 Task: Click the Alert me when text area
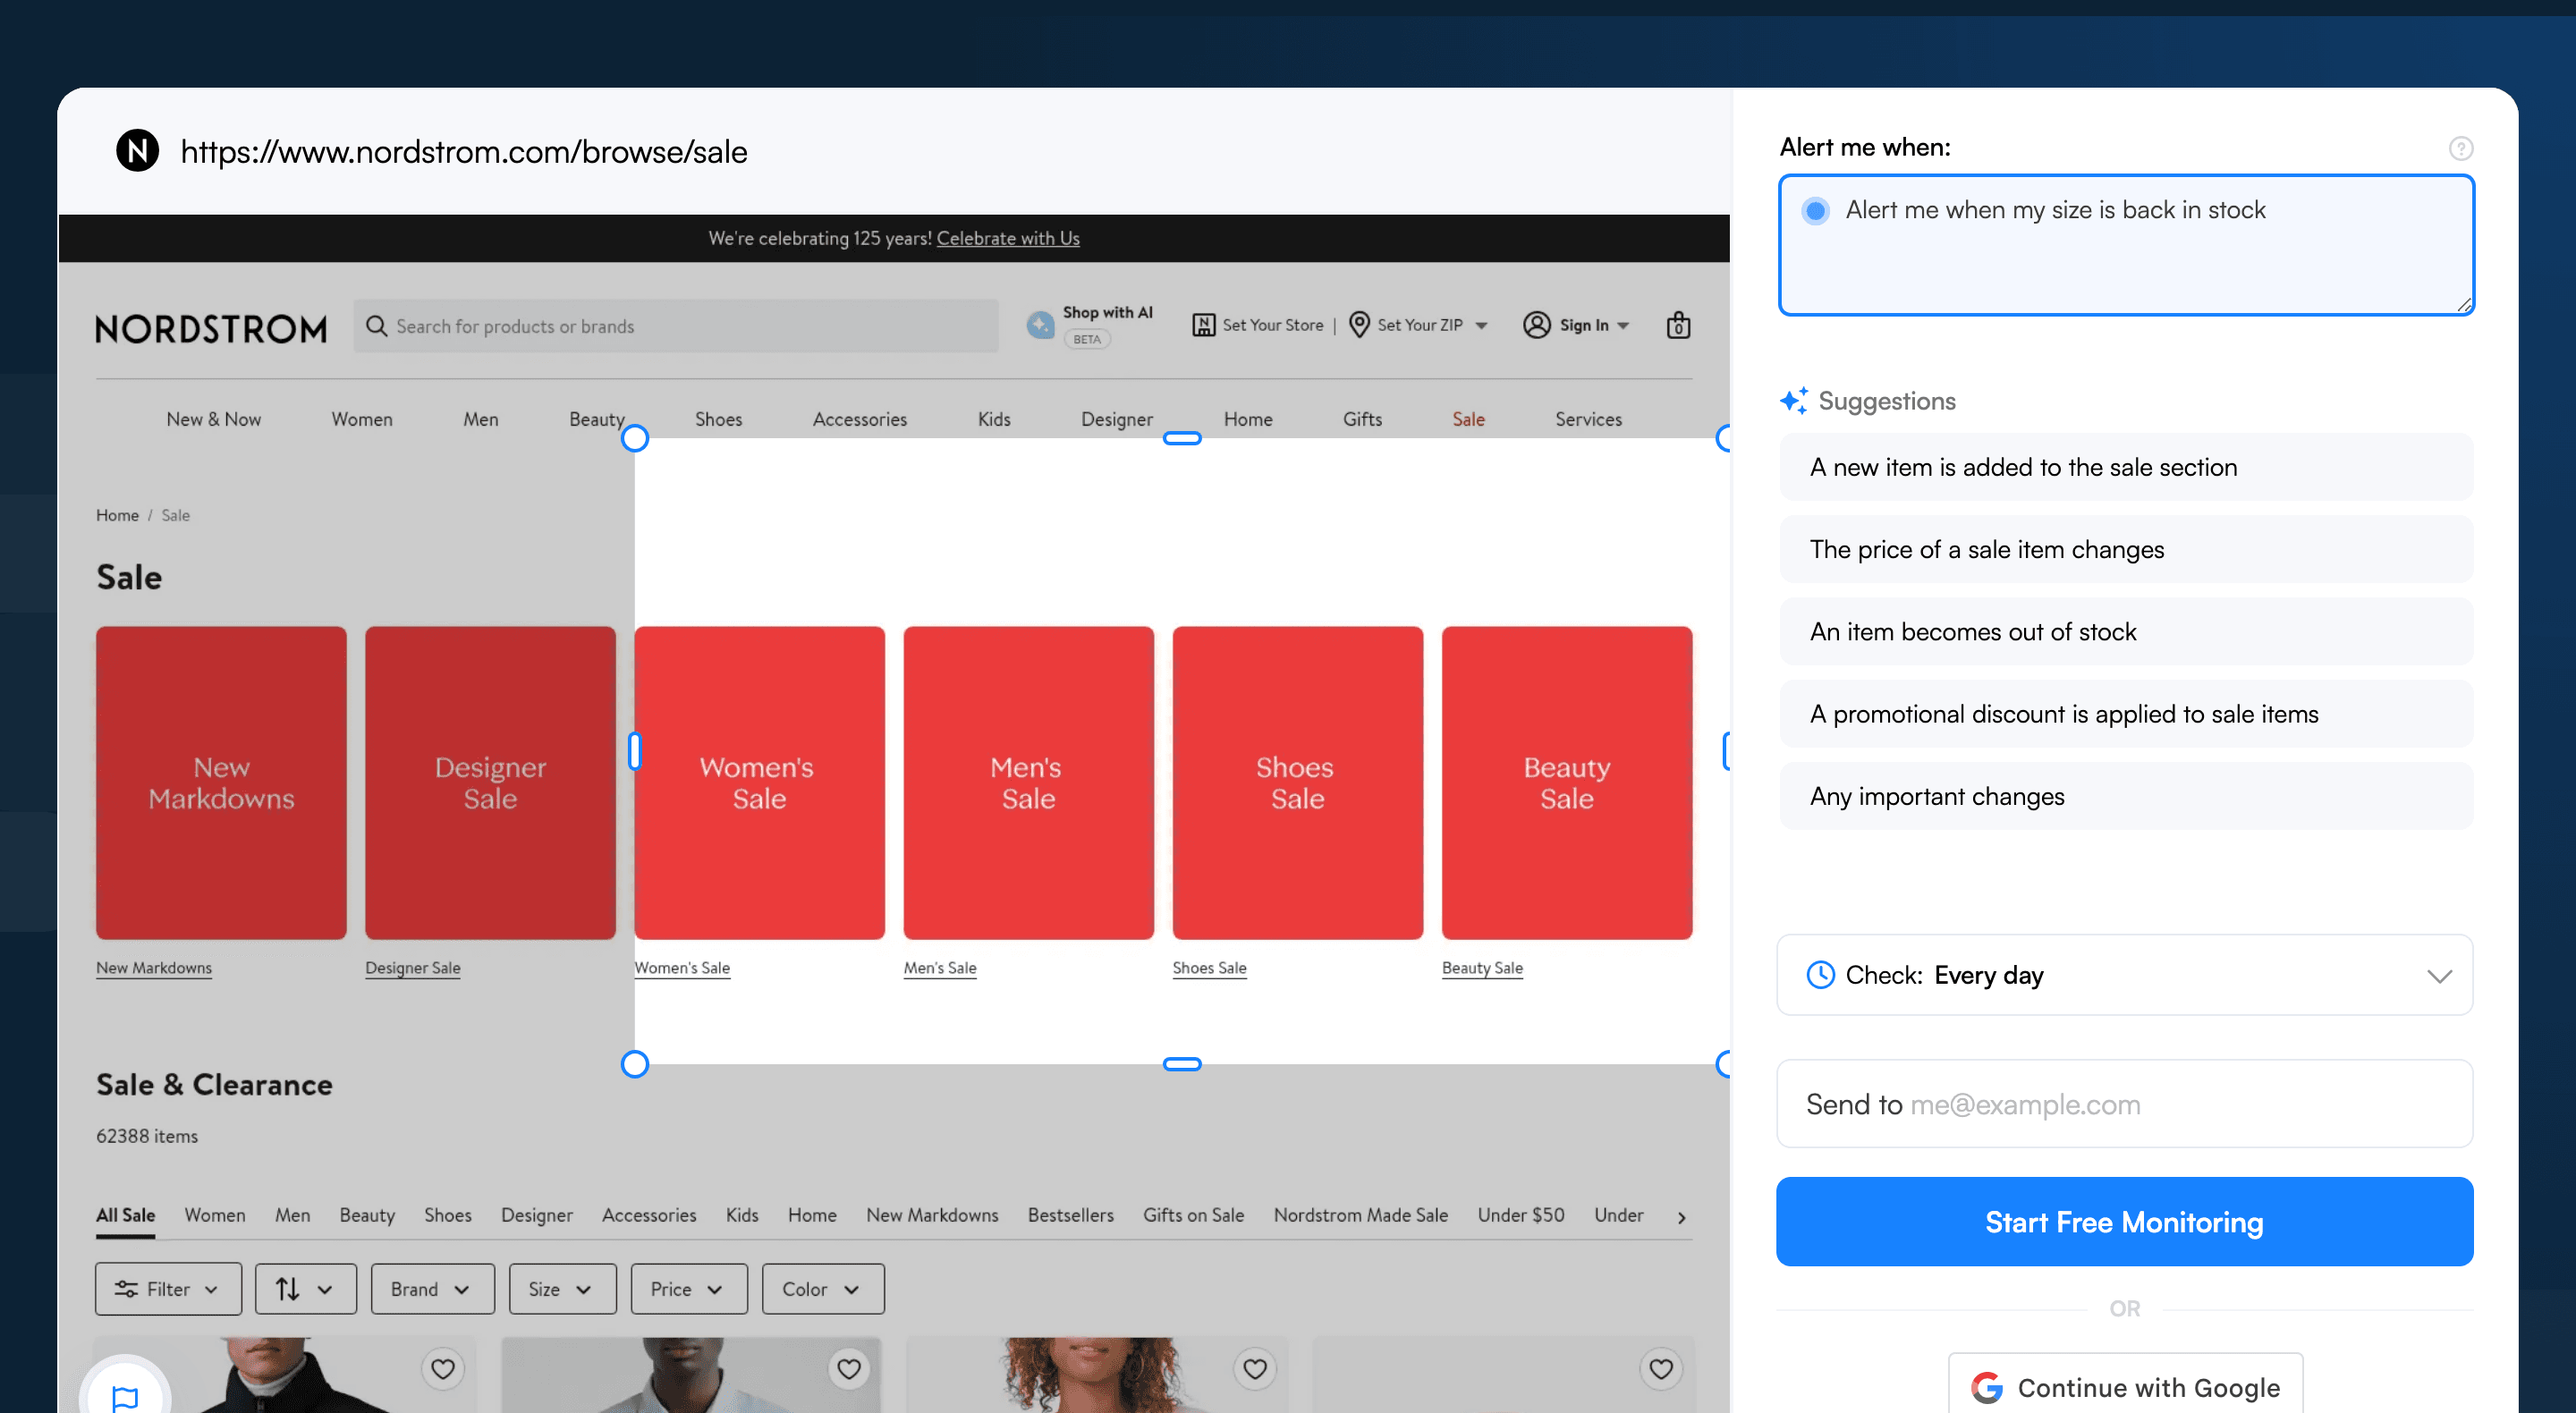click(2125, 245)
